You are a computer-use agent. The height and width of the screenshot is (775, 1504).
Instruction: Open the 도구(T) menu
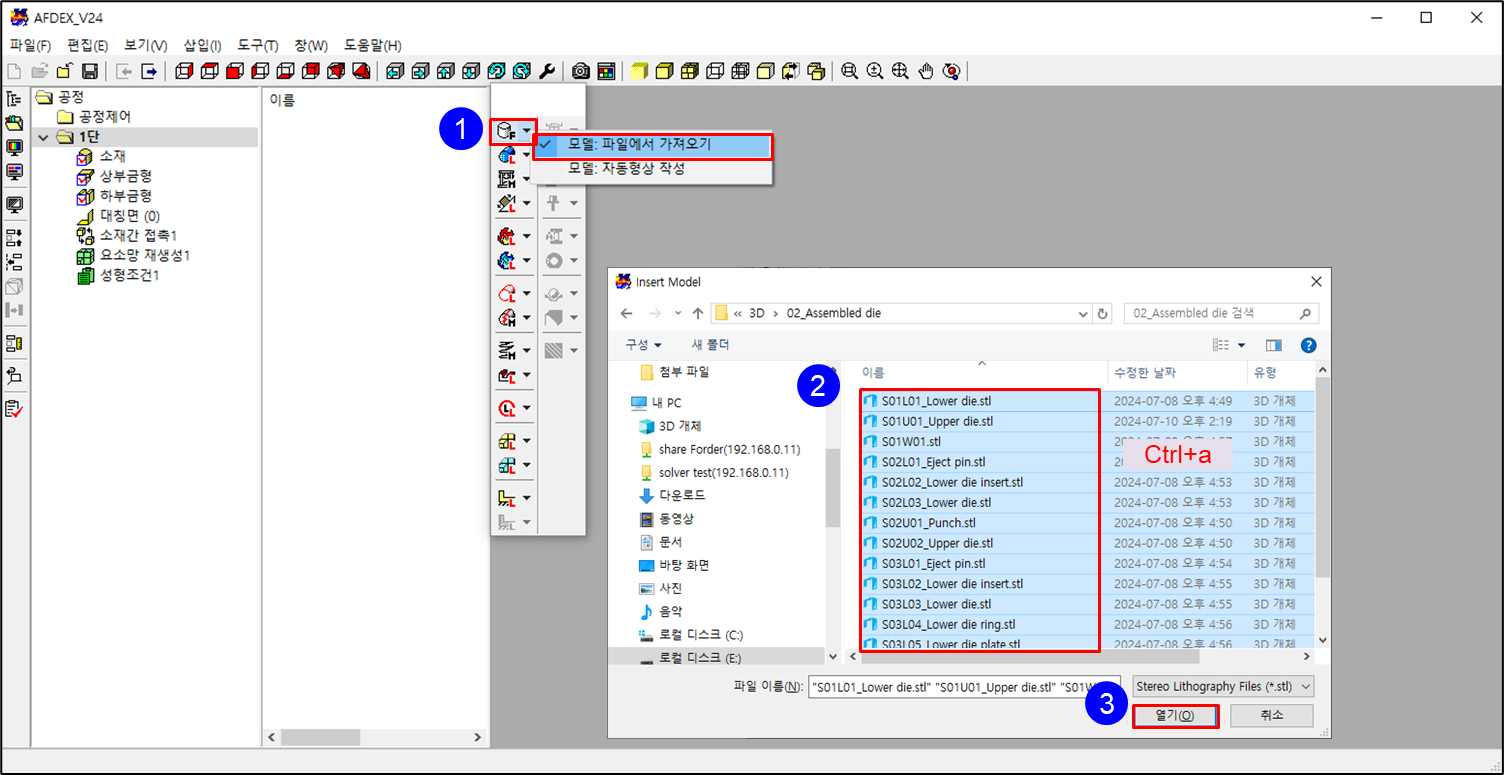coord(258,46)
